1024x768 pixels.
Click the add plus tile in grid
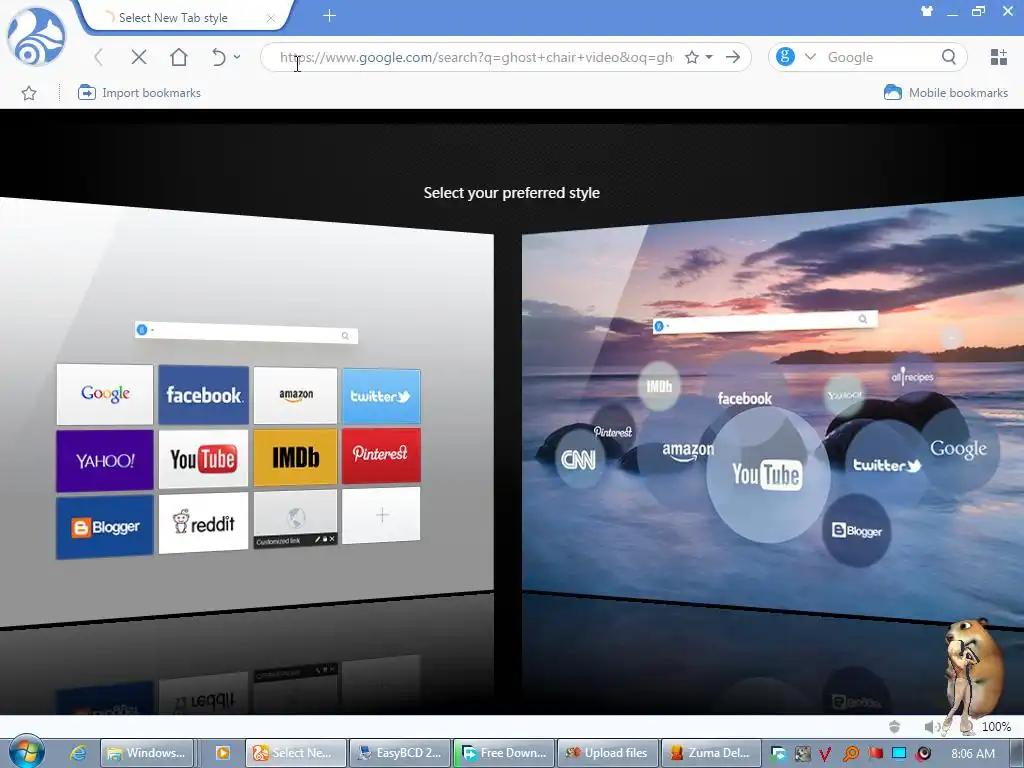(x=381, y=515)
